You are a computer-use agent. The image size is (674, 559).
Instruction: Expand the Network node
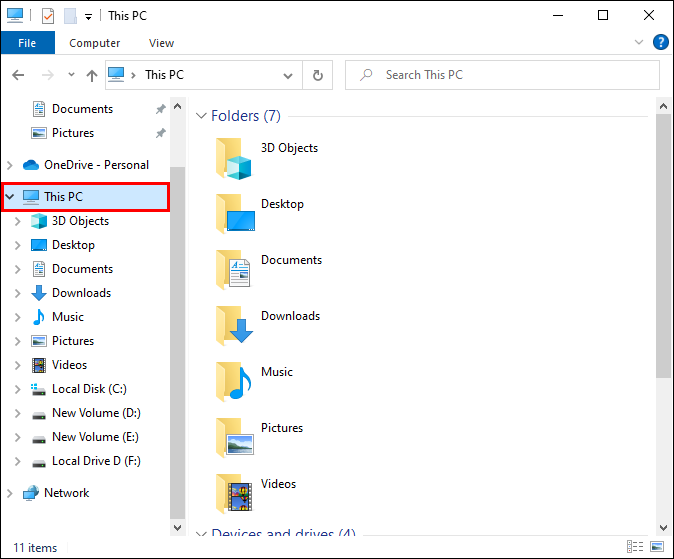click(10, 494)
